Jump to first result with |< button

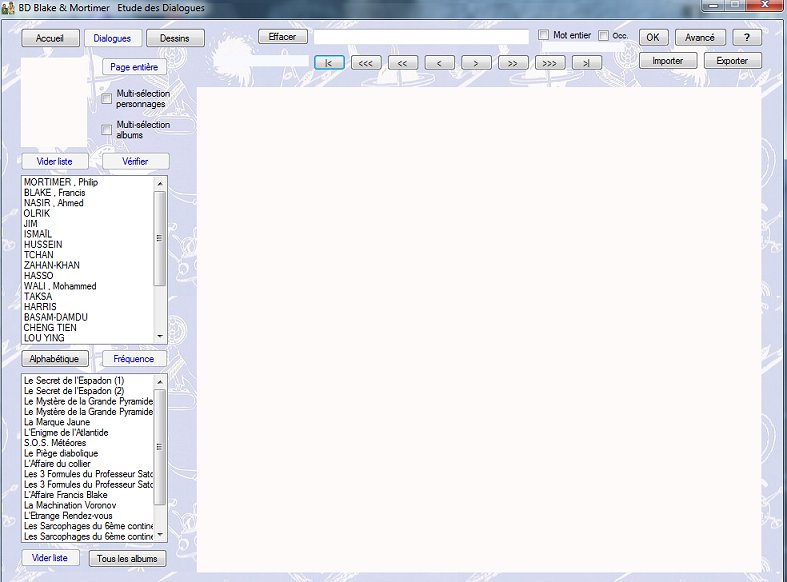[x=329, y=63]
